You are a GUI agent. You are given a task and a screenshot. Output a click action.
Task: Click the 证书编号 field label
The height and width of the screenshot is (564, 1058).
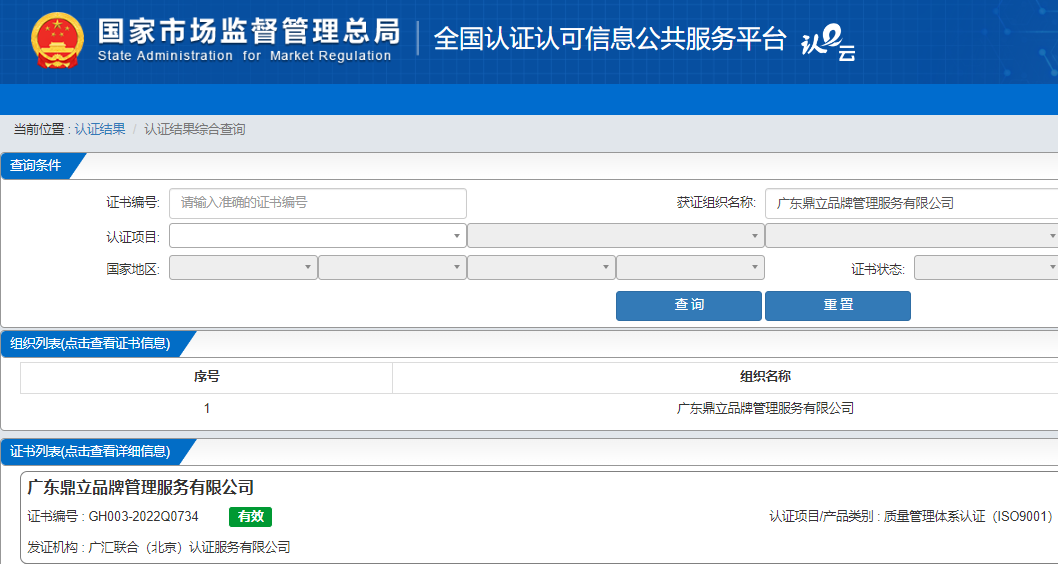[x=133, y=202]
